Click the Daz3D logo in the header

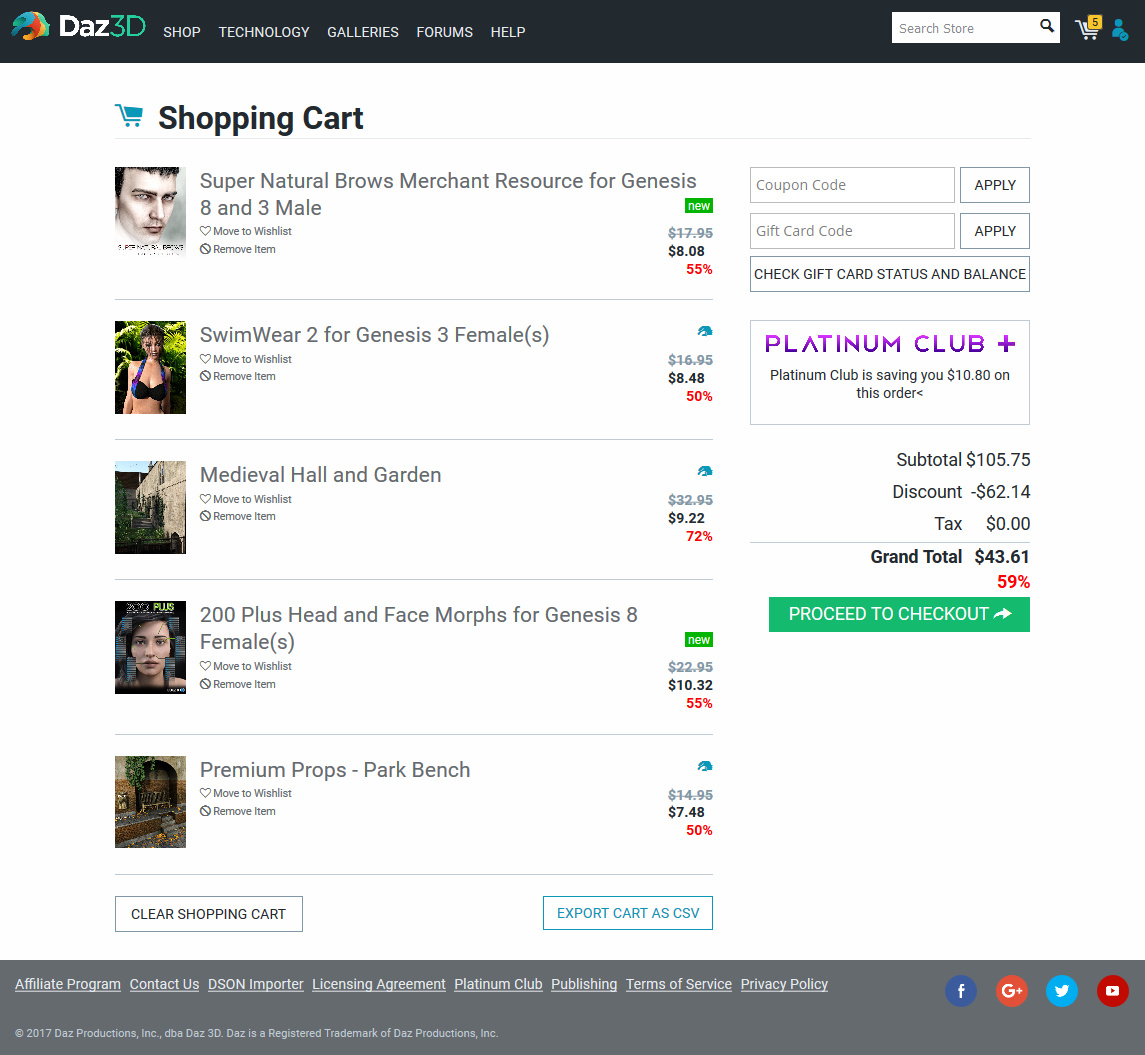coord(77,26)
